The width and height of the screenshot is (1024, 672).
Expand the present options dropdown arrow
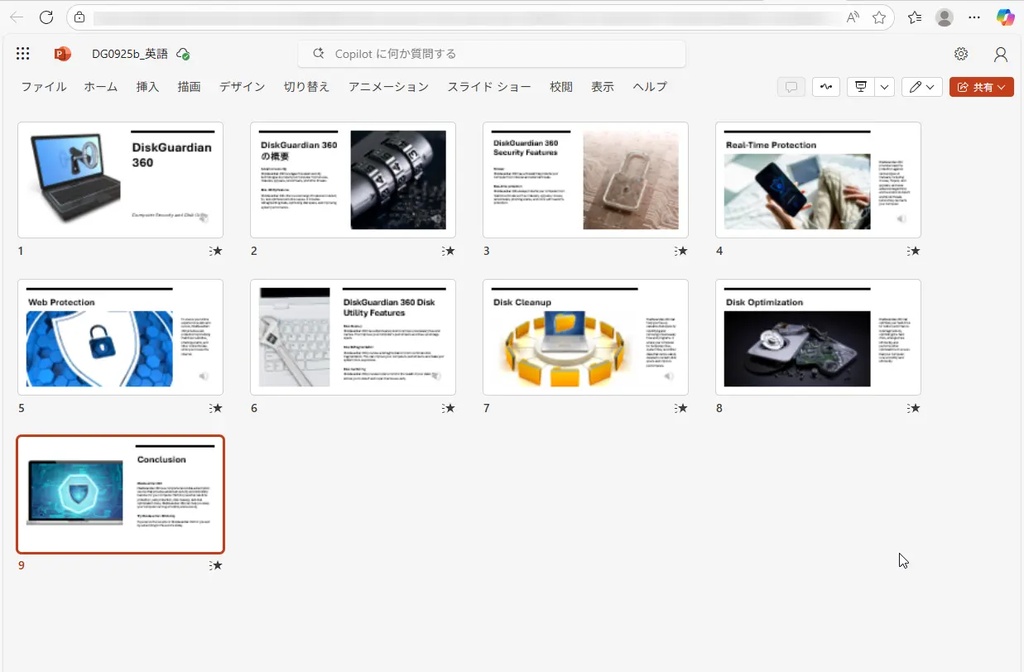(884, 87)
